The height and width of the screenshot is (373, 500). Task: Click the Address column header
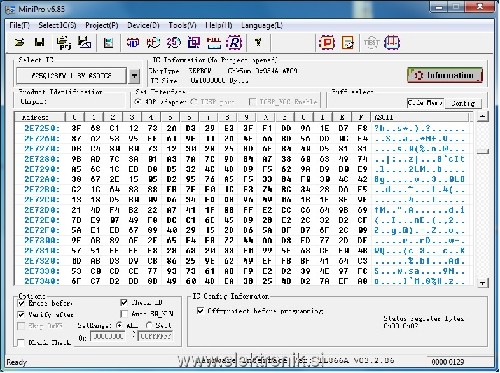(40, 117)
